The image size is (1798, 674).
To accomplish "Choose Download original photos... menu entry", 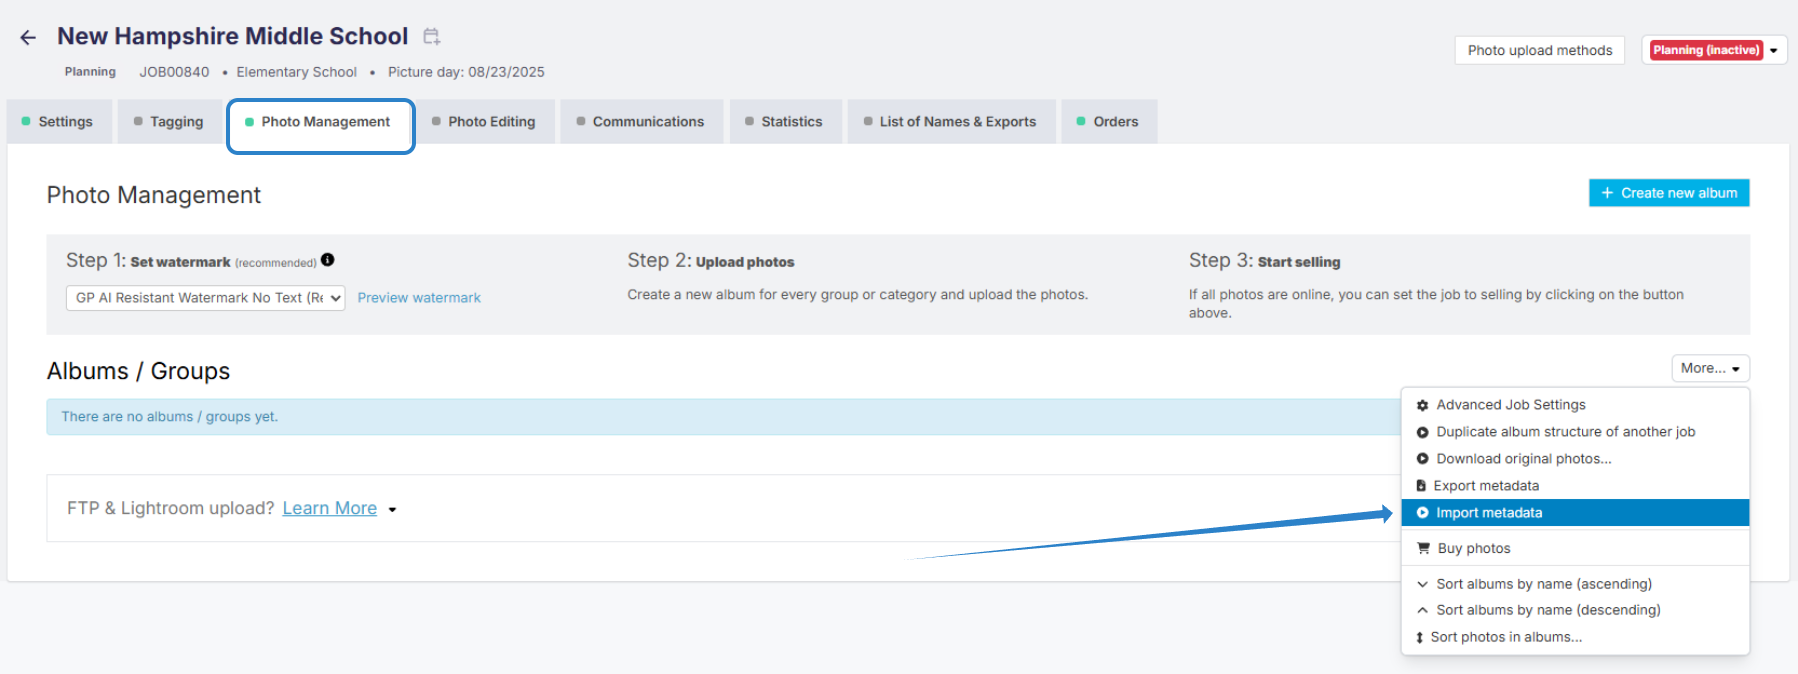I will tap(1575, 459).
